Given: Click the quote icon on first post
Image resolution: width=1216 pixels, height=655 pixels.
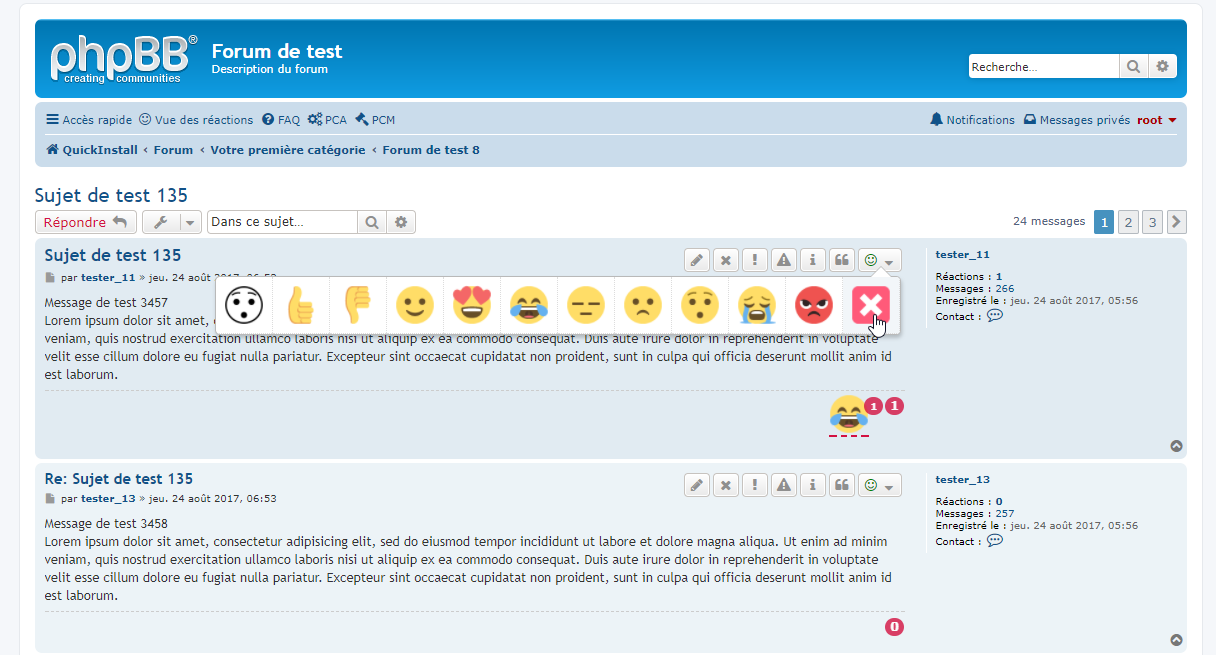Looking at the screenshot, I should (x=842, y=260).
